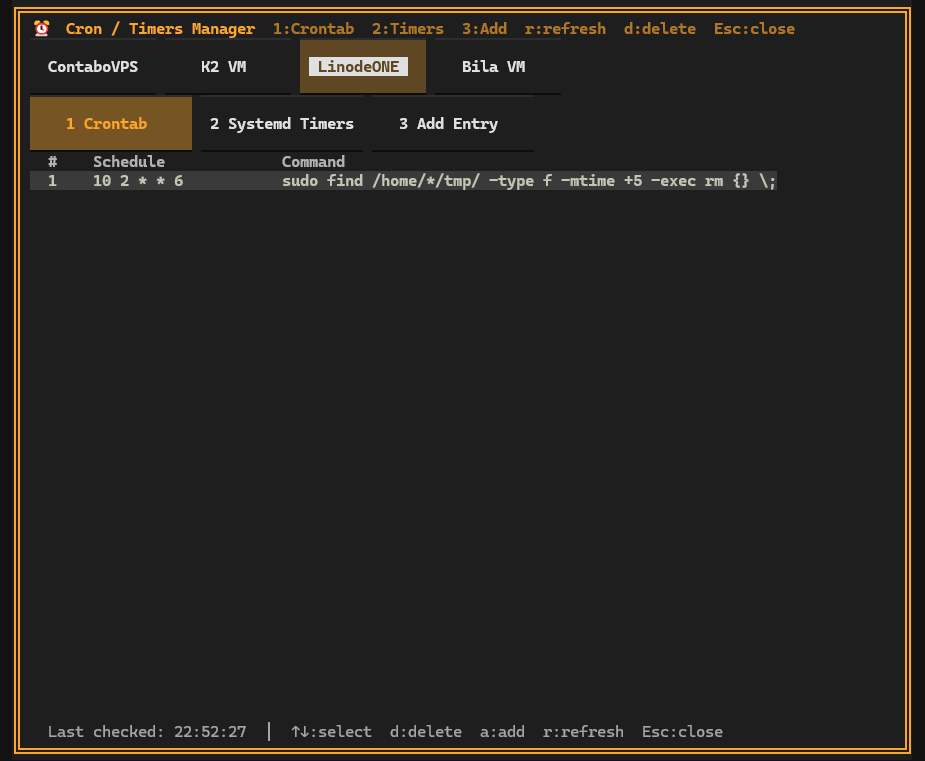Click the Schedule column header

click(x=129, y=161)
